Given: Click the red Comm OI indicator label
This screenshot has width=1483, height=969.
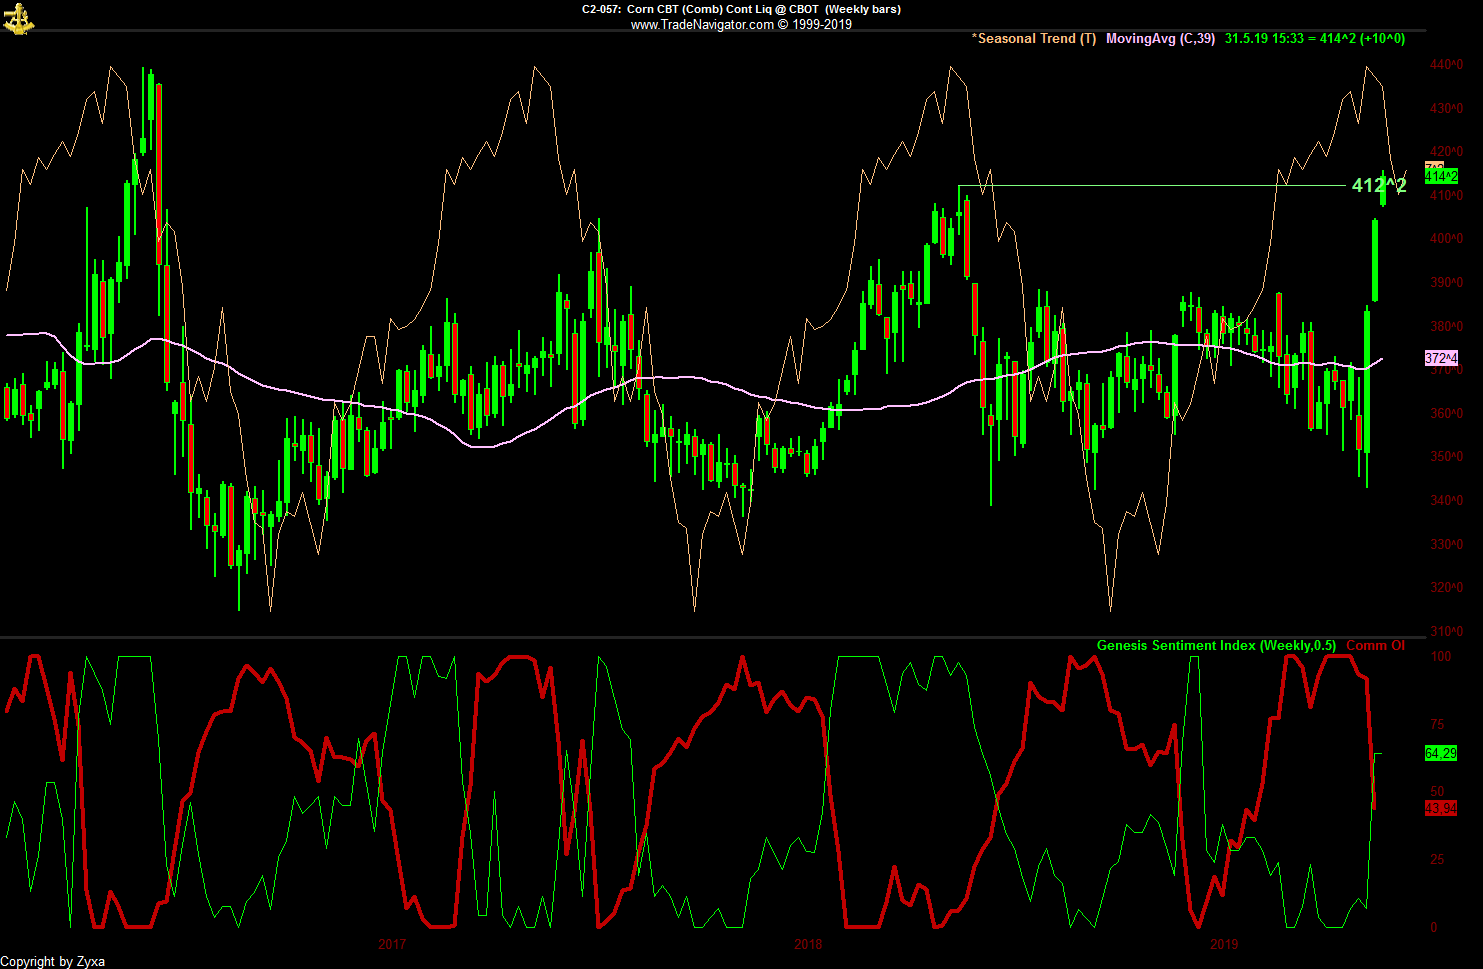Looking at the screenshot, I should click(x=1375, y=646).
